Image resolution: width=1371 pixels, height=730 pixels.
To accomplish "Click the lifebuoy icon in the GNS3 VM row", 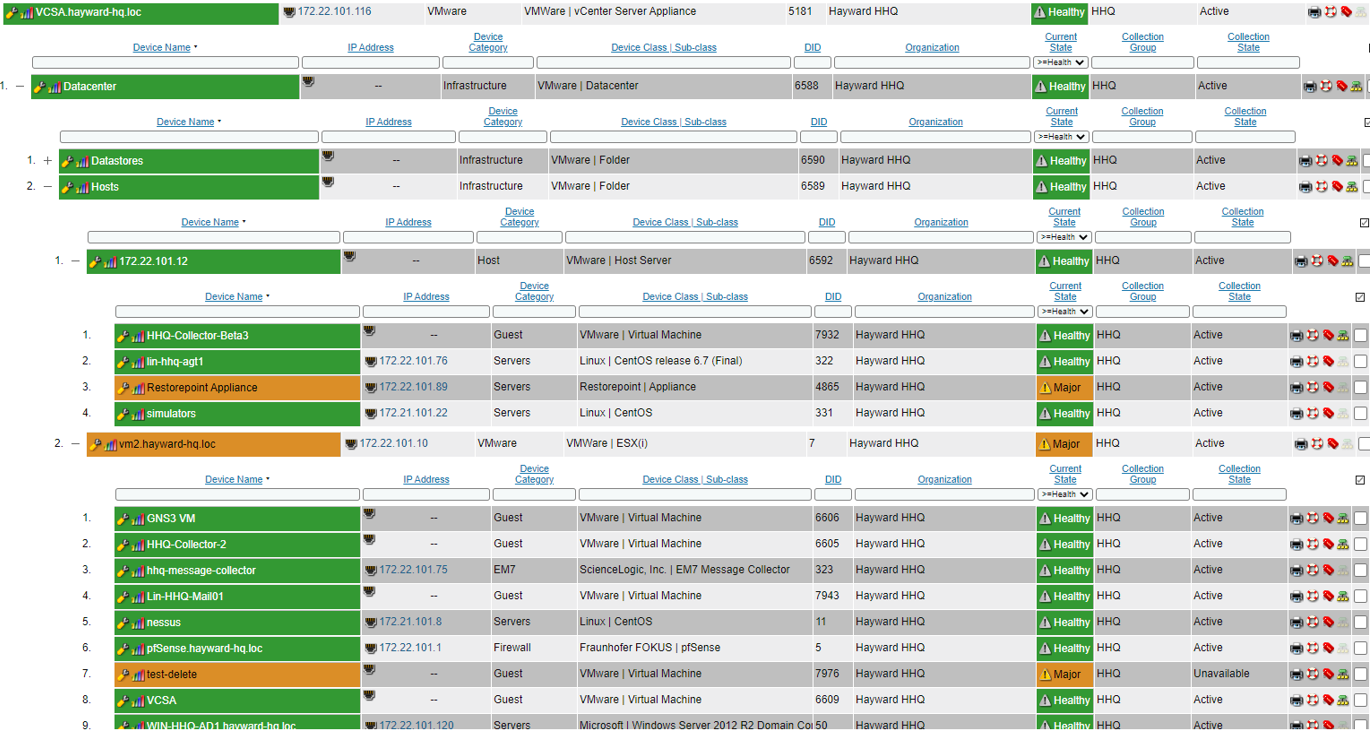I will [x=1312, y=519].
